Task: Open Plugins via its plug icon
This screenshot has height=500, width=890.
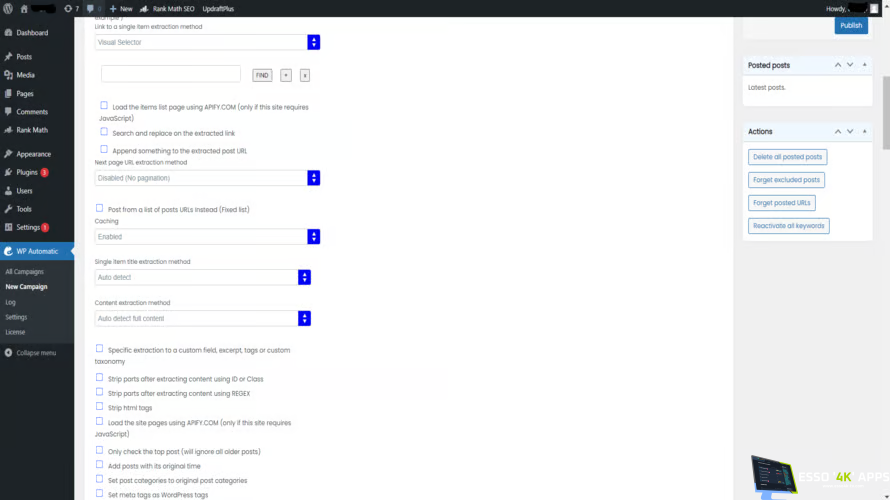Action: tap(8, 172)
